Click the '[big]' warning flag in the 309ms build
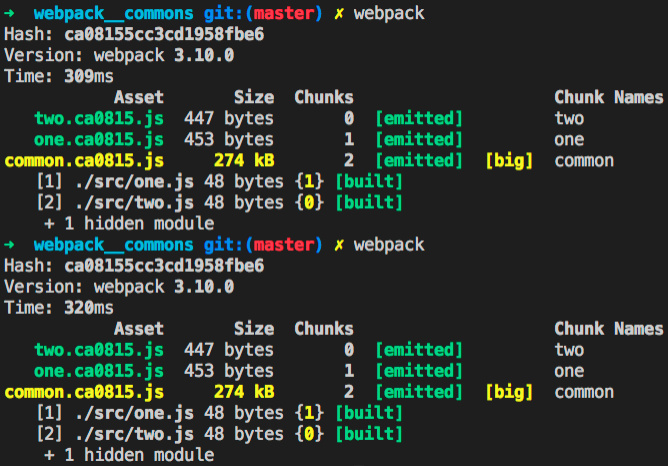 tap(509, 161)
